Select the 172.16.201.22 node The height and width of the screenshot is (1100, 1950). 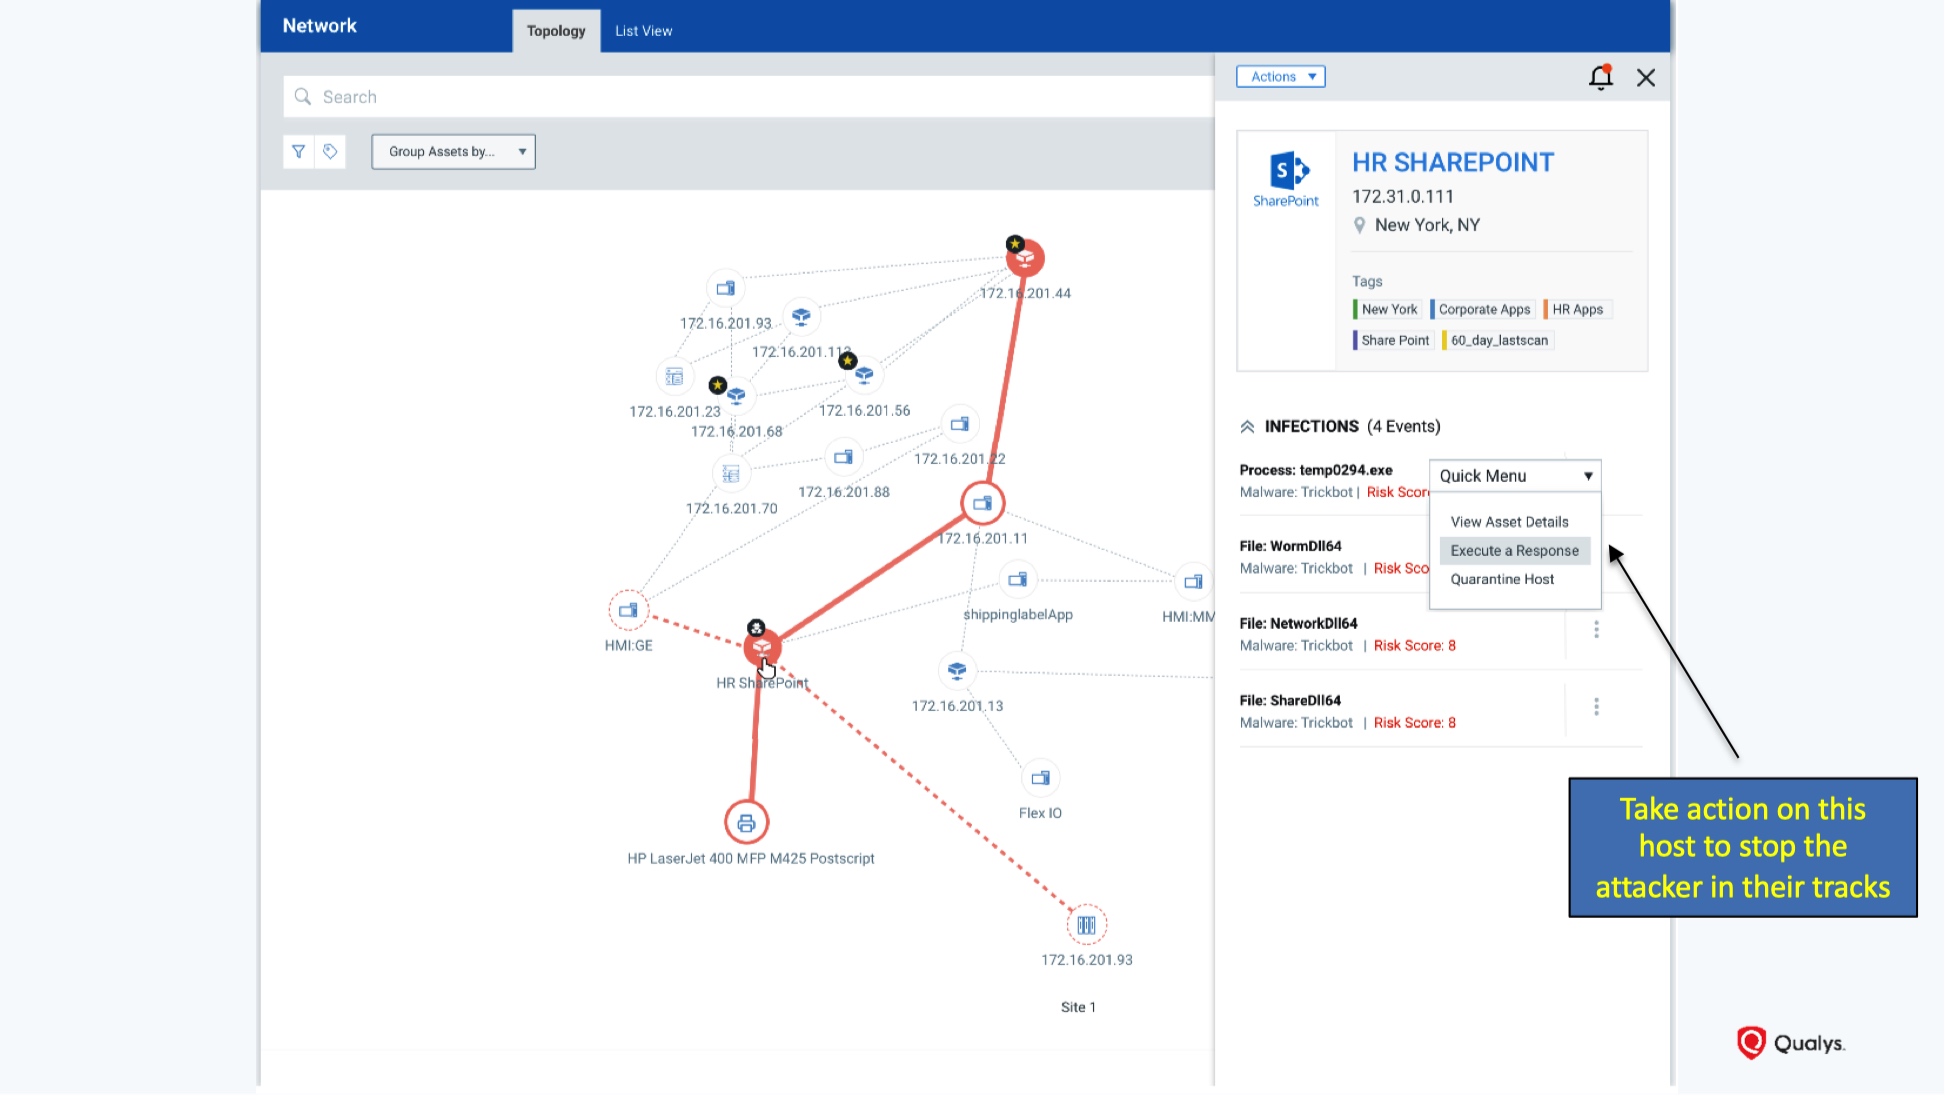[960, 424]
